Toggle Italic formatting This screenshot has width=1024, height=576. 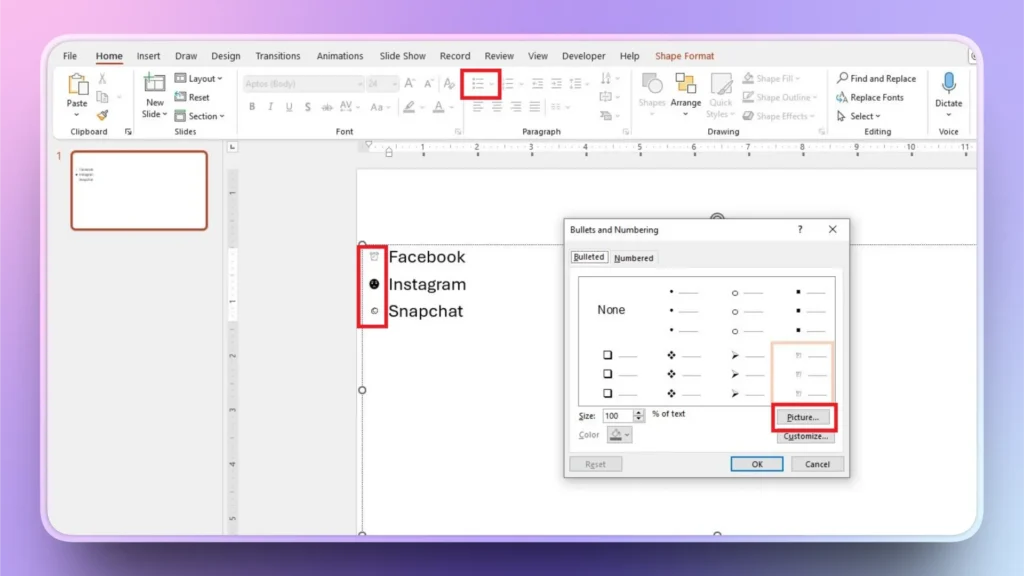coord(271,104)
